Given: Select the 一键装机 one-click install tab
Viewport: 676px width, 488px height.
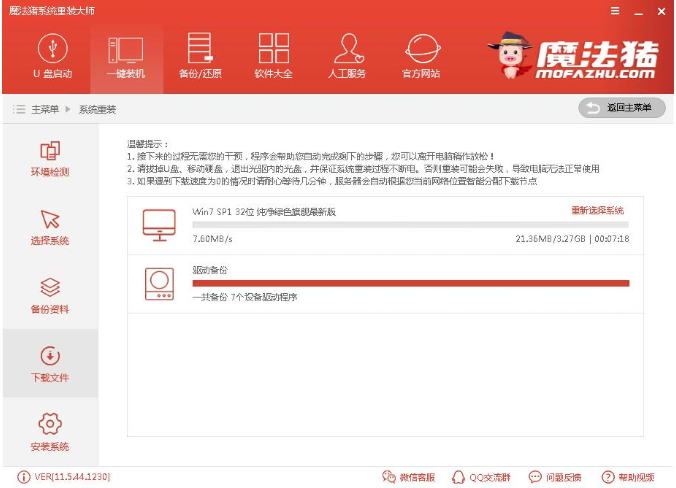Looking at the screenshot, I should click(126, 58).
